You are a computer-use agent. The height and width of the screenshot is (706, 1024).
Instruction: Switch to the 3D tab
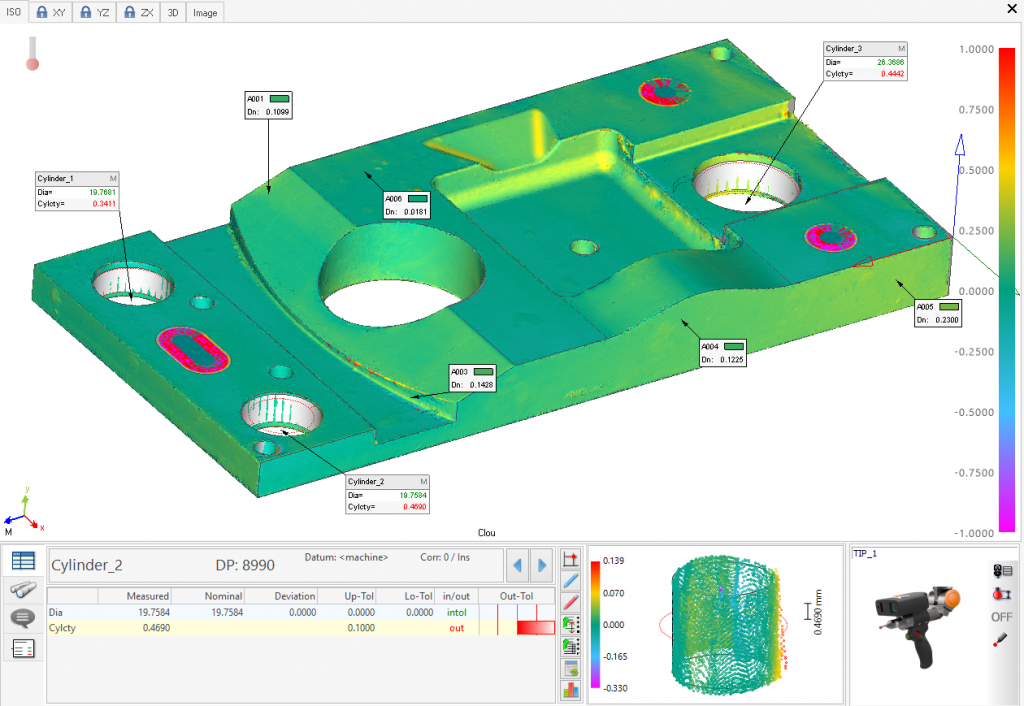point(172,12)
